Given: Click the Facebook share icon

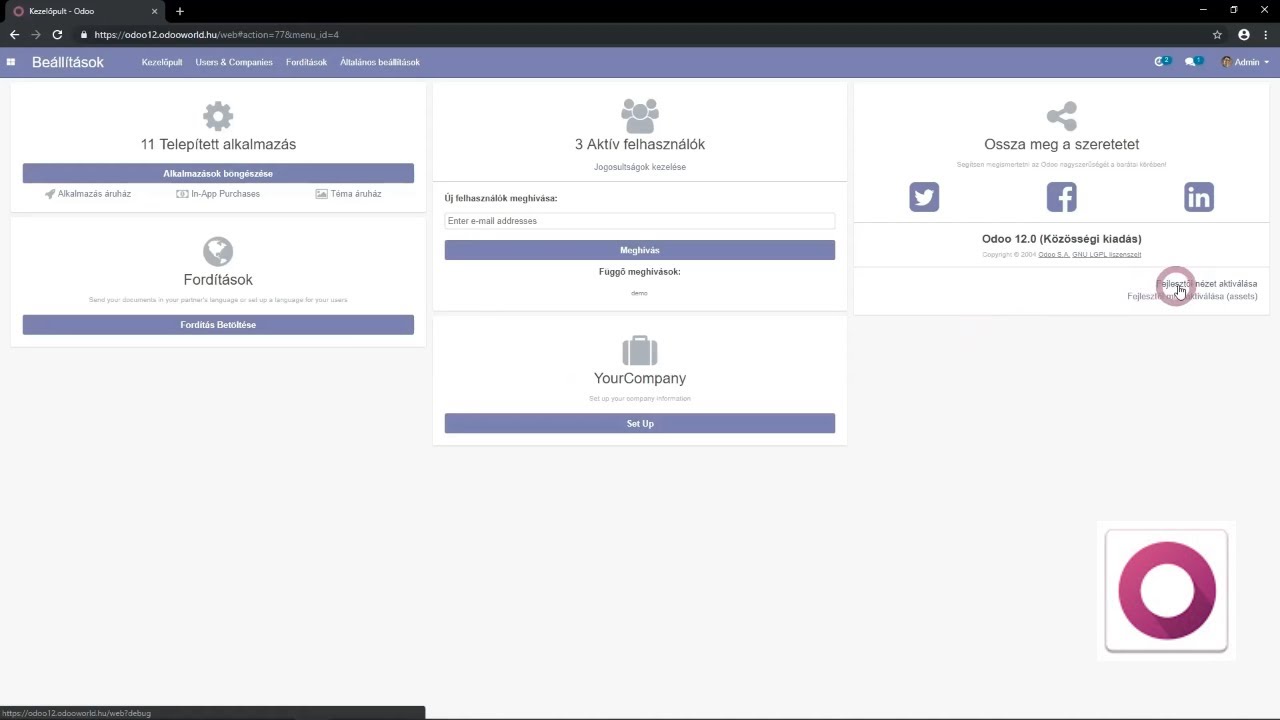Looking at the screenshot, I should (1061, 197).
